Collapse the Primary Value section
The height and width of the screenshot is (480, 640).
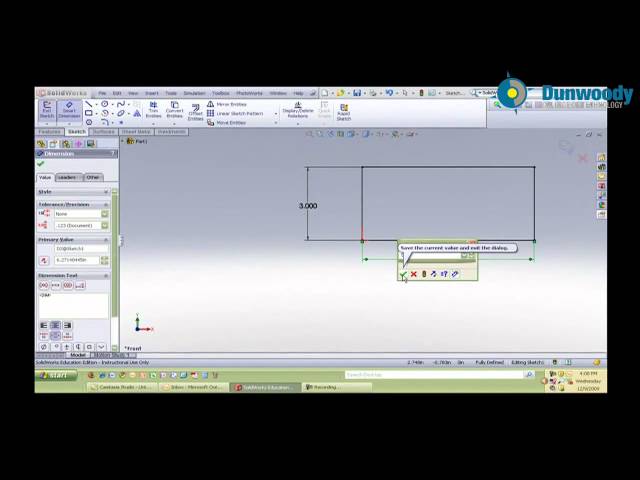click(x=106, y=240)
